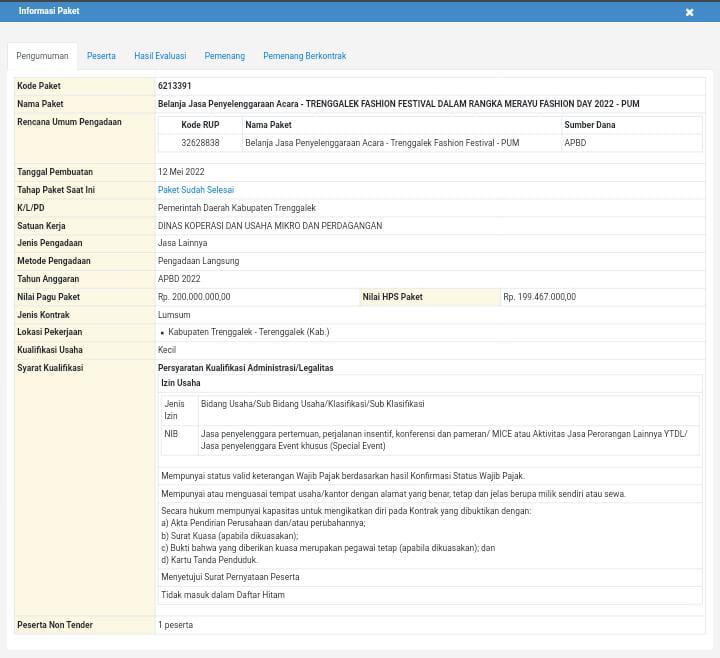Click the Bidang Usaha/Sub Bidang Usaha header

pyautogui.click(x=312, y=404)
